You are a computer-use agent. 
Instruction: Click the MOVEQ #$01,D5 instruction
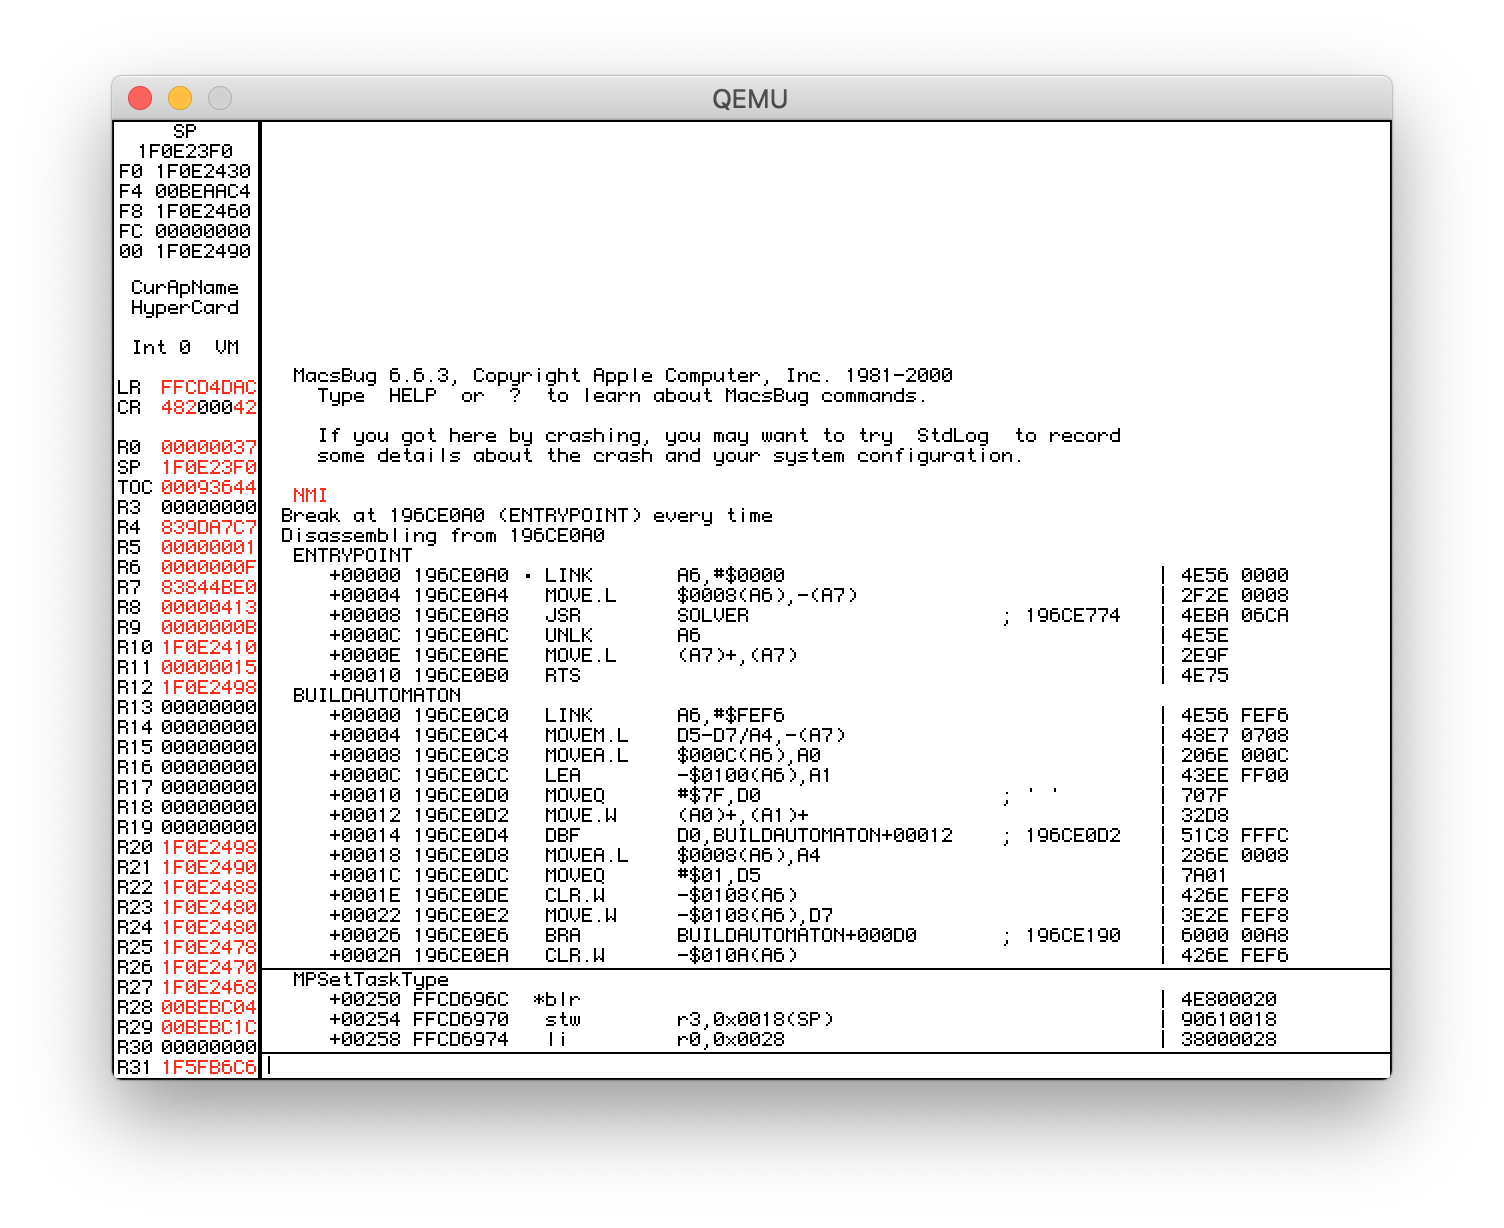pos(653,875)
